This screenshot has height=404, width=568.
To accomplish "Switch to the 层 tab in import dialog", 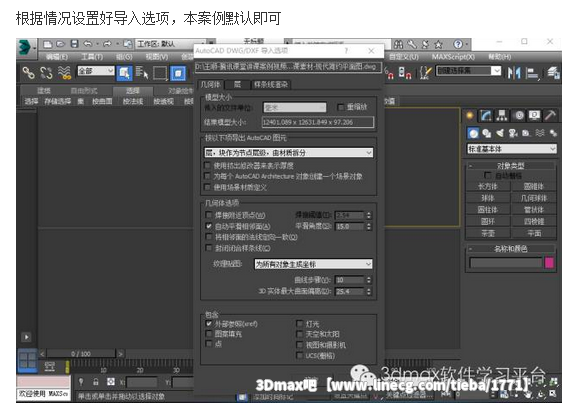I will (x=237, y=84).
